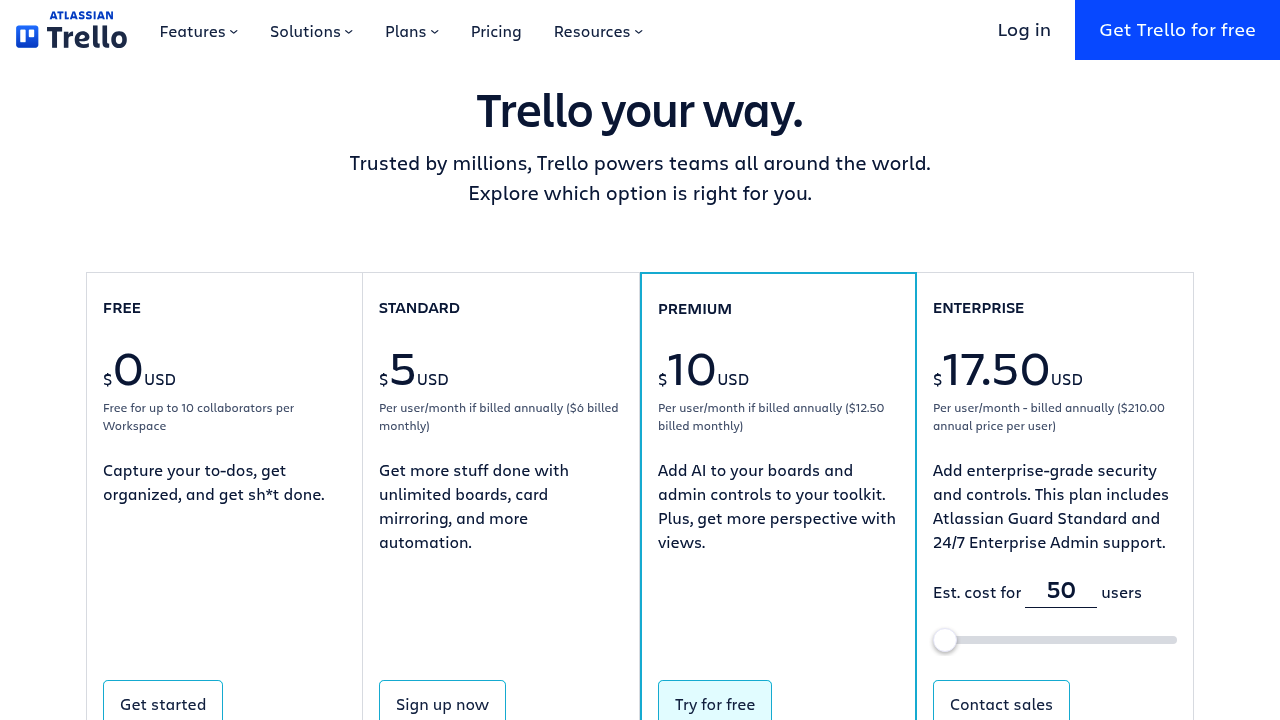Click the Premium plan heading

(x=695, y=309)
